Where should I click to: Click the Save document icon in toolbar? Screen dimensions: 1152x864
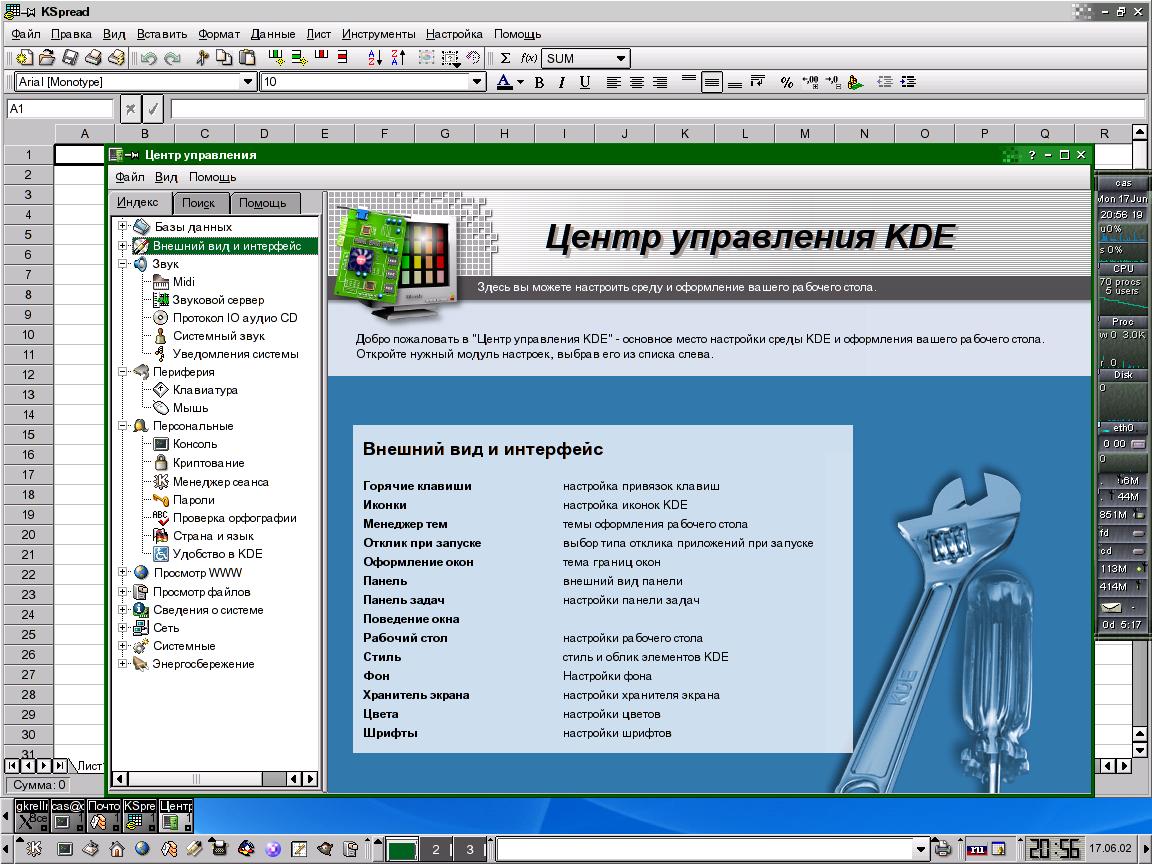coord(72,58)
